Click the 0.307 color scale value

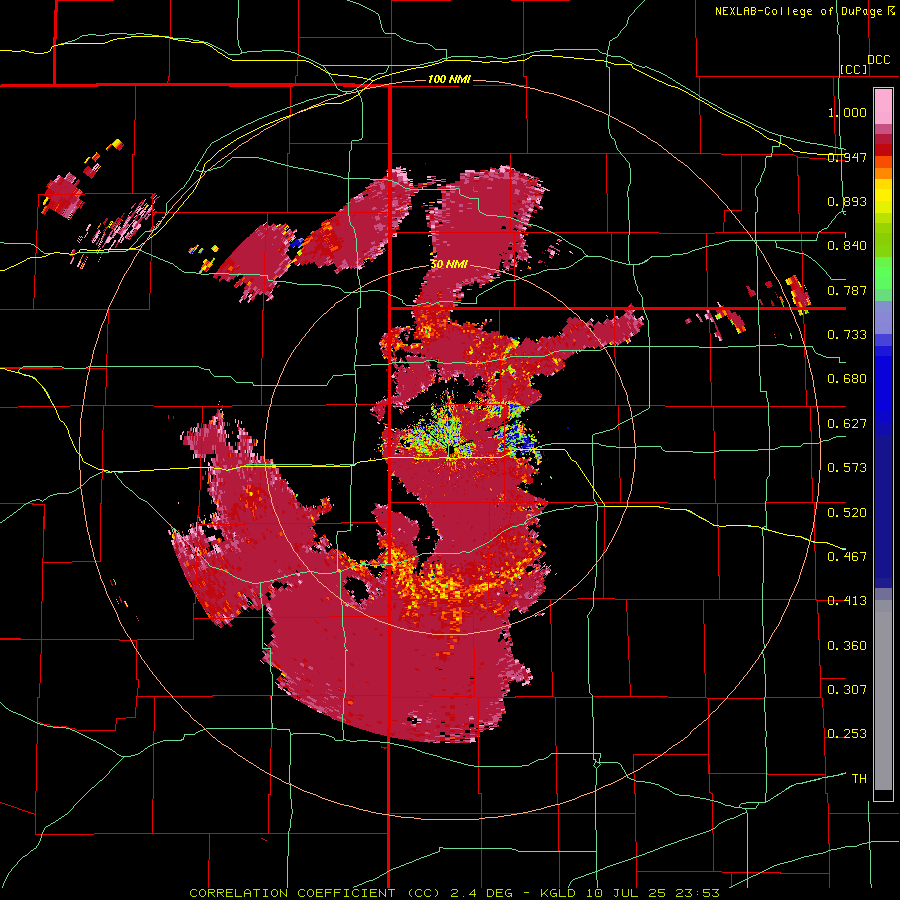pyautogui.click(x=847, y=690)
